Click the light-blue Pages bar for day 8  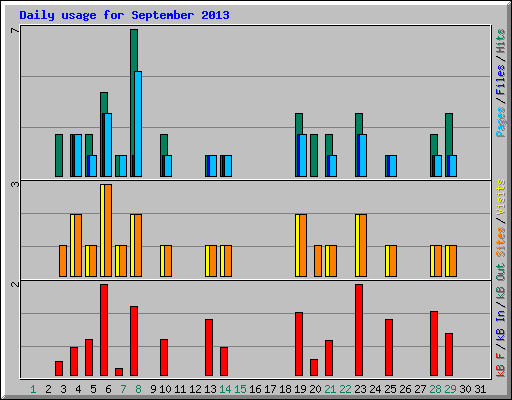coord(138,124)
